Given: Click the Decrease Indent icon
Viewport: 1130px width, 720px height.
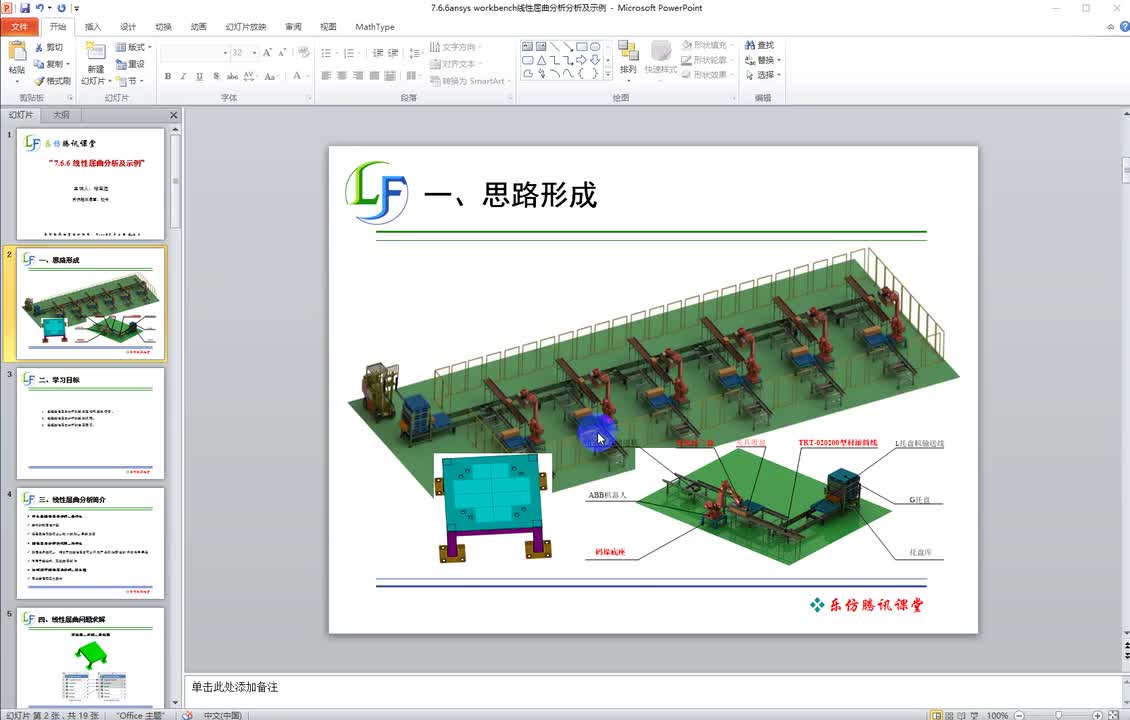Looking at the screenshot, I should 378,53.
